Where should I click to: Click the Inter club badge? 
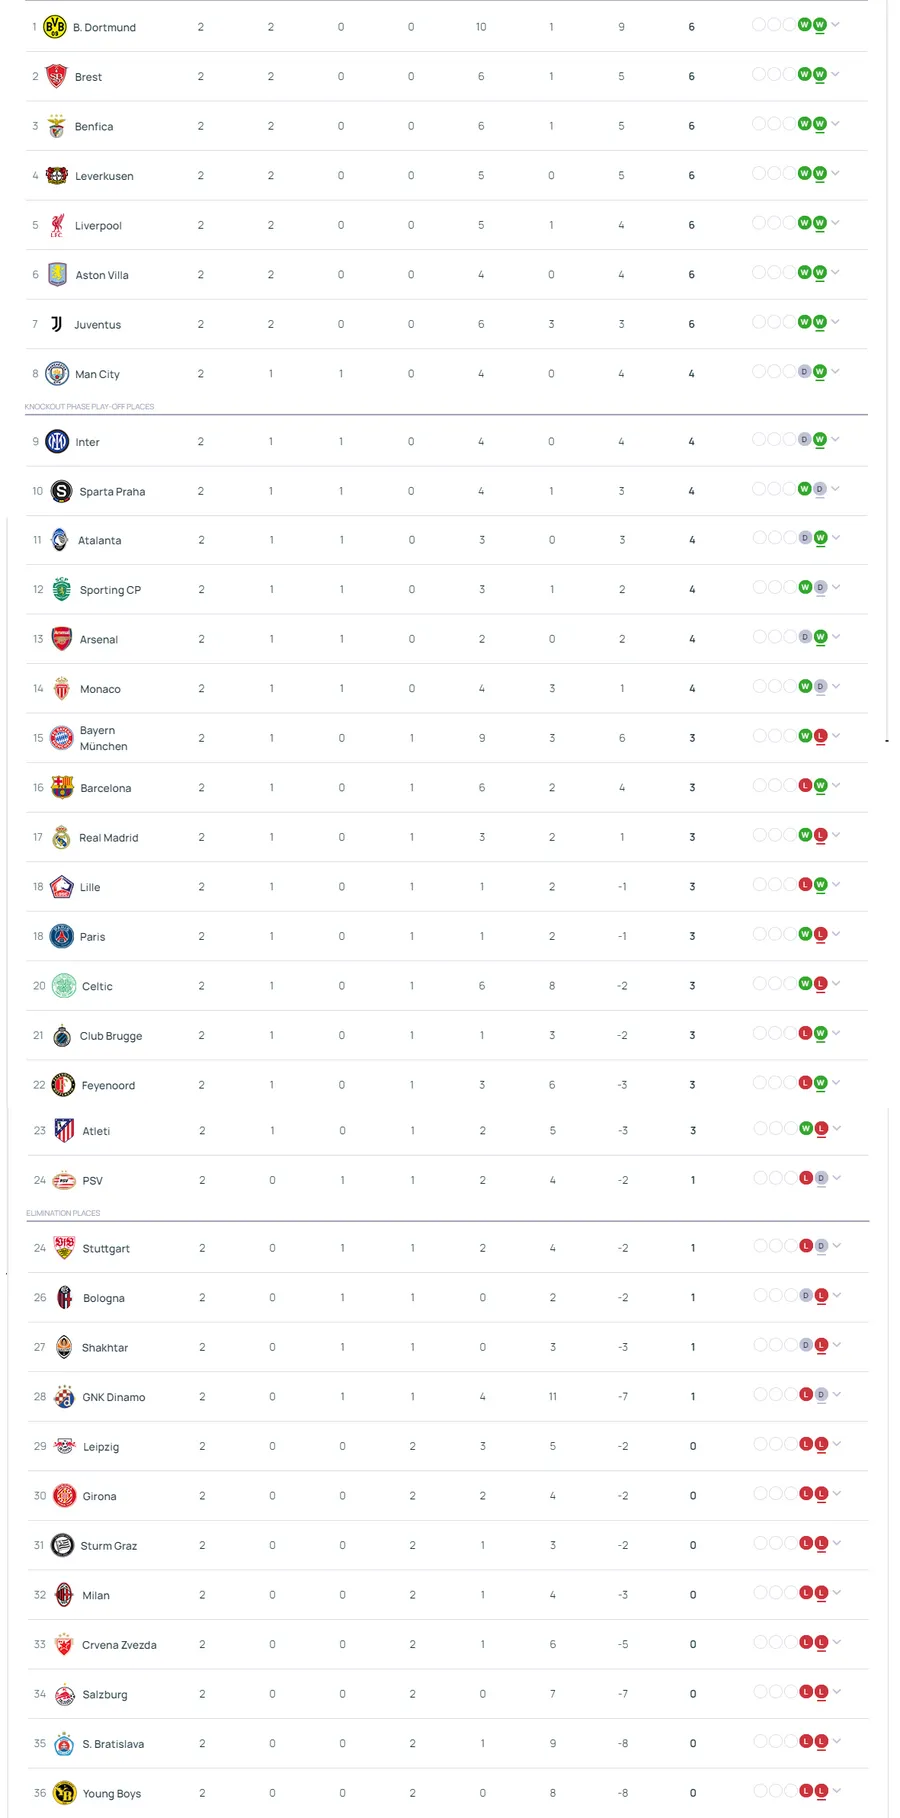point(58,441)
